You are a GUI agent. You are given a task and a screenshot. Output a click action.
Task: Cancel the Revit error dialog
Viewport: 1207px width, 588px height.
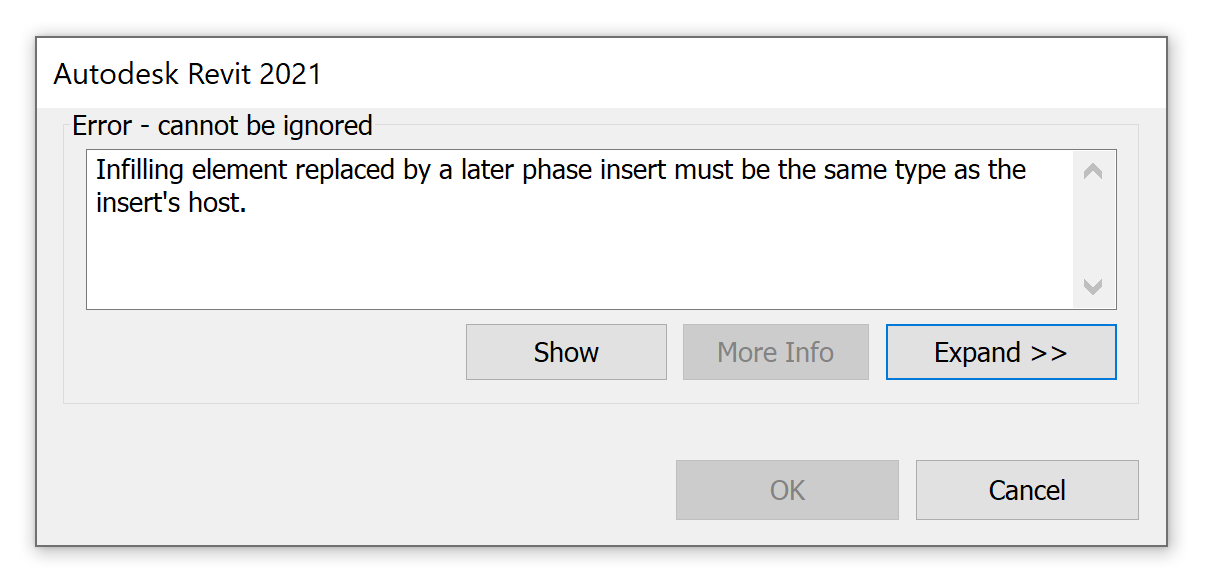pyautogui.click(x=1027, y=490)
